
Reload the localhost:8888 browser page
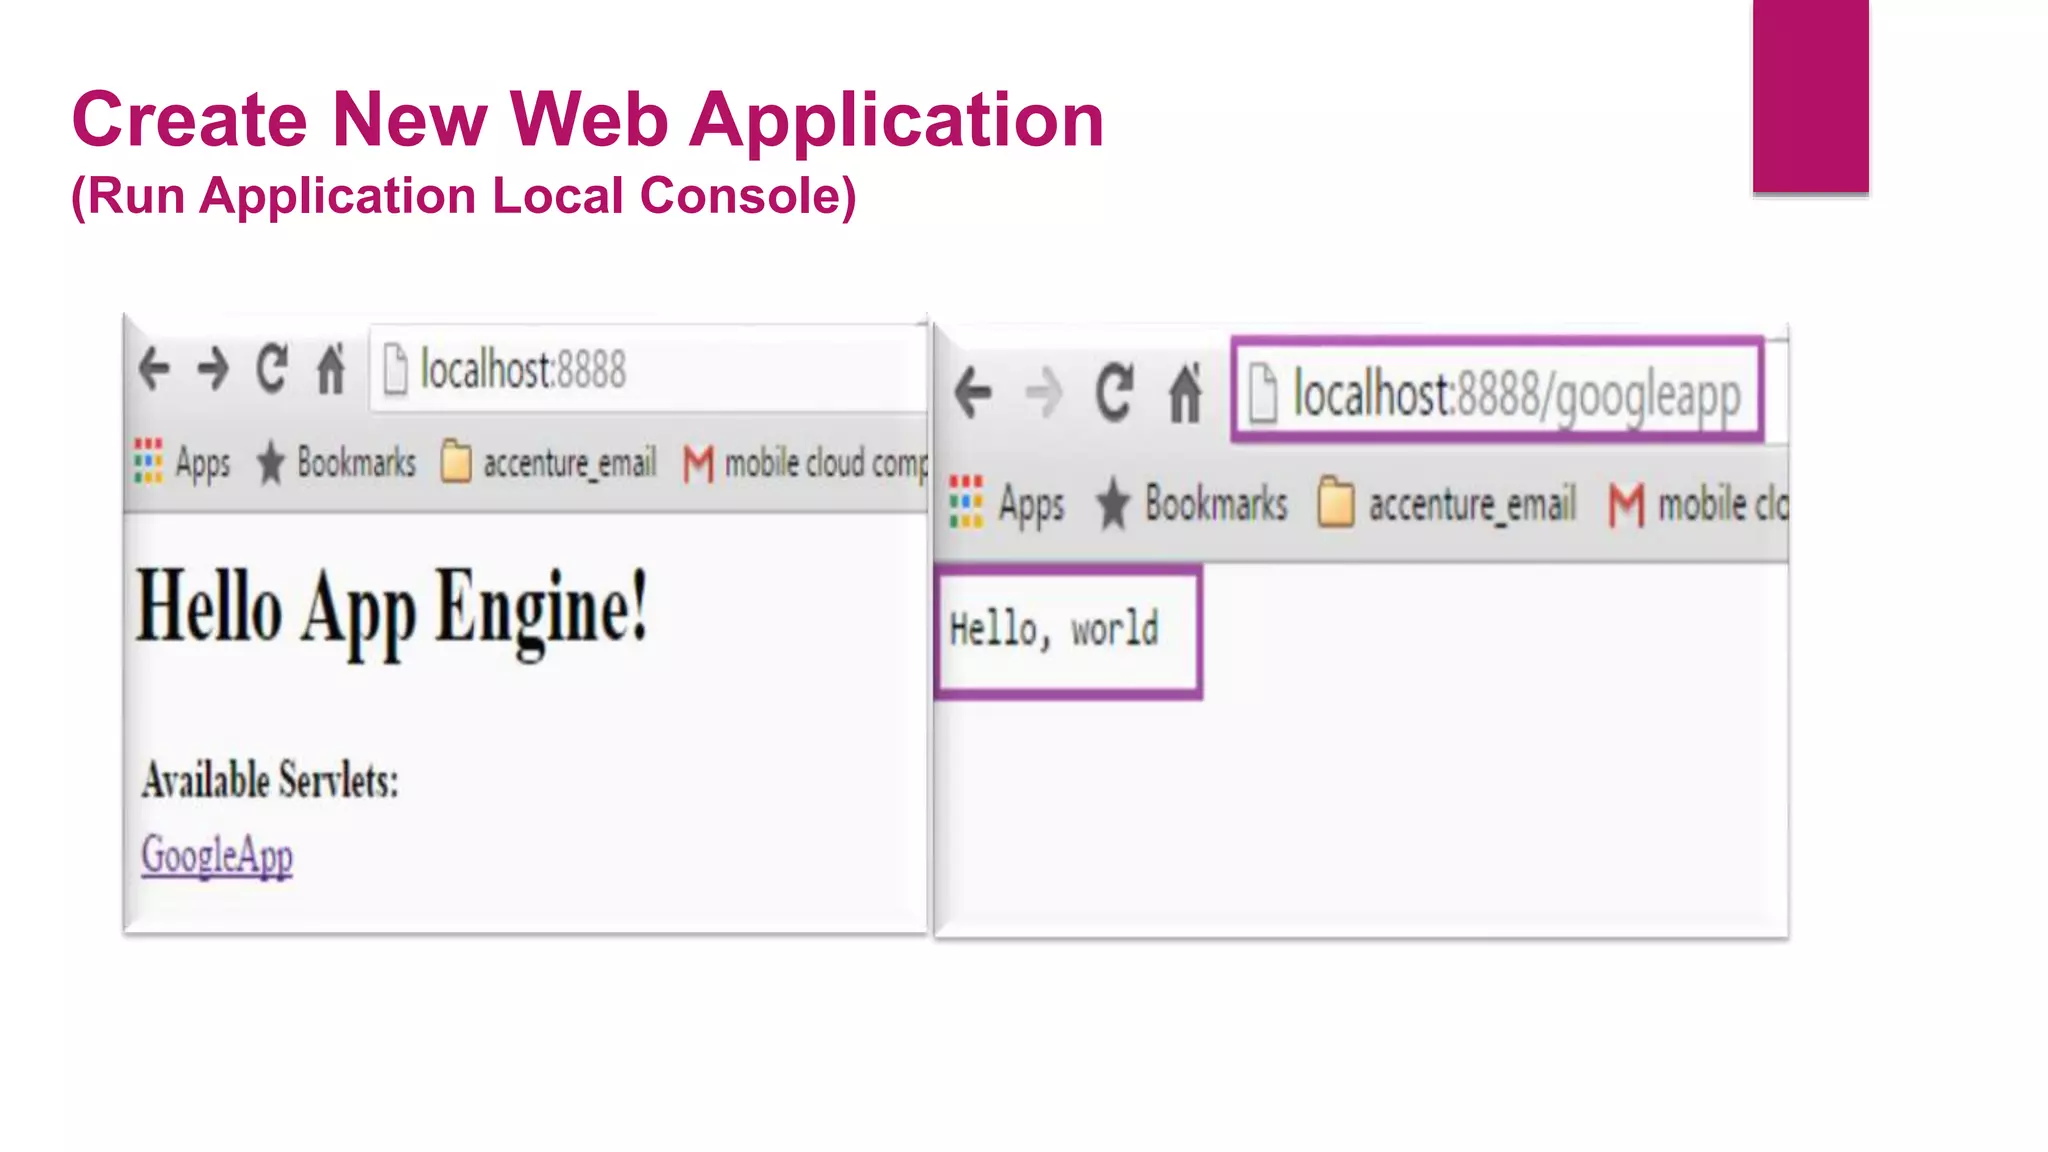(x=272, y=368)
